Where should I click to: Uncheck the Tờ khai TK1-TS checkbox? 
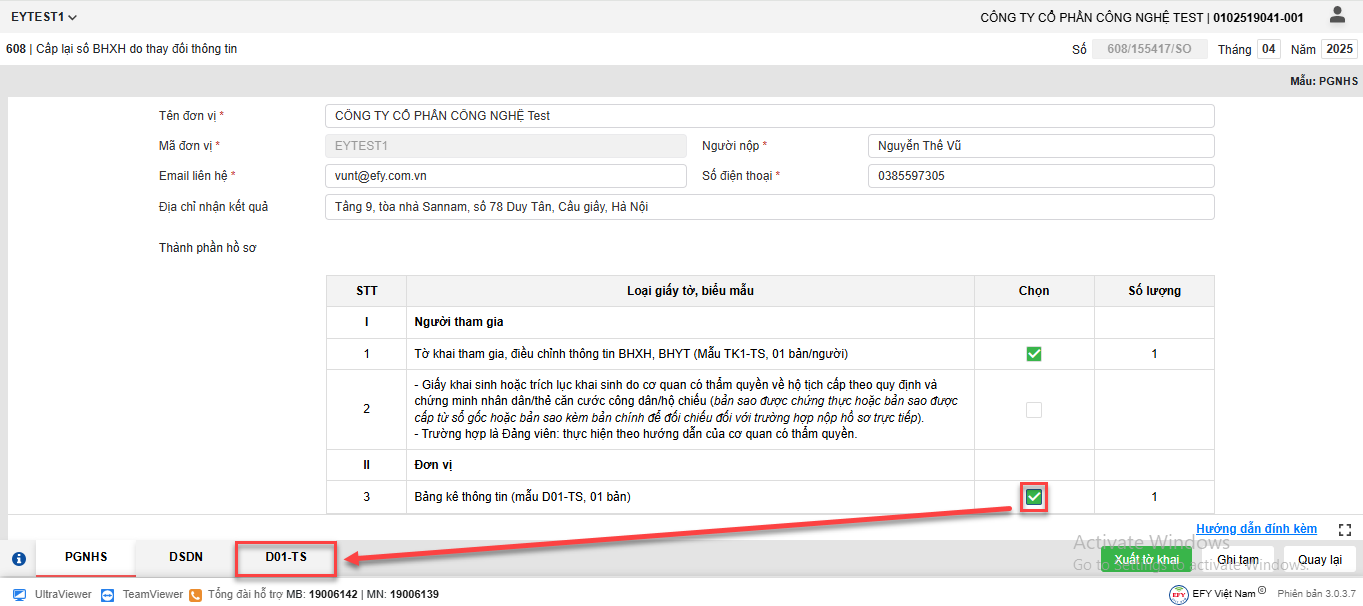point(1034,354)
